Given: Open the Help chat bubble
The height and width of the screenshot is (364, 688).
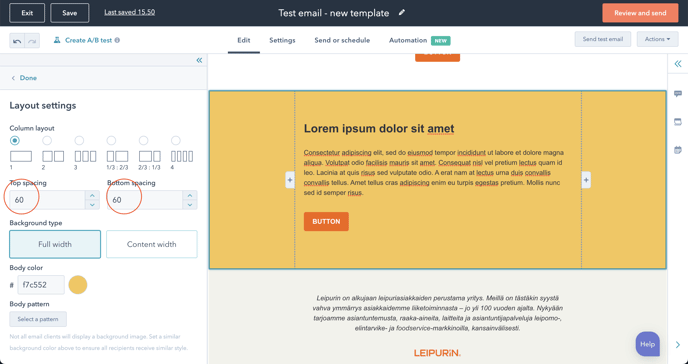Looking at the screenshot, I should coord(648,344).
